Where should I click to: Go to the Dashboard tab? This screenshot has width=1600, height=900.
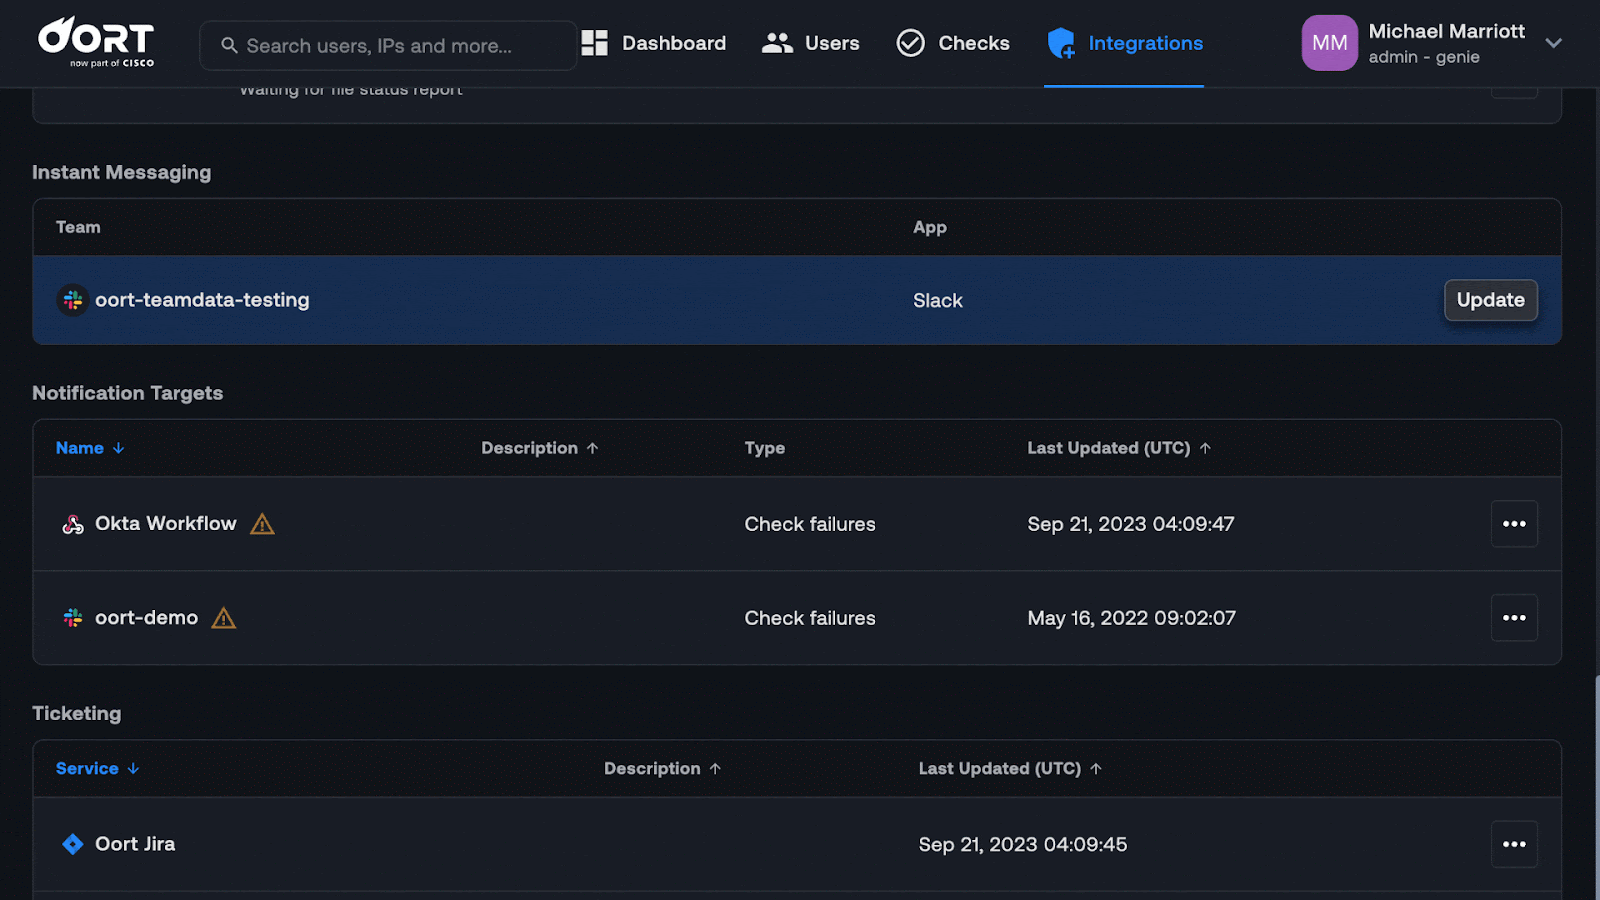[x=654, y=43]
